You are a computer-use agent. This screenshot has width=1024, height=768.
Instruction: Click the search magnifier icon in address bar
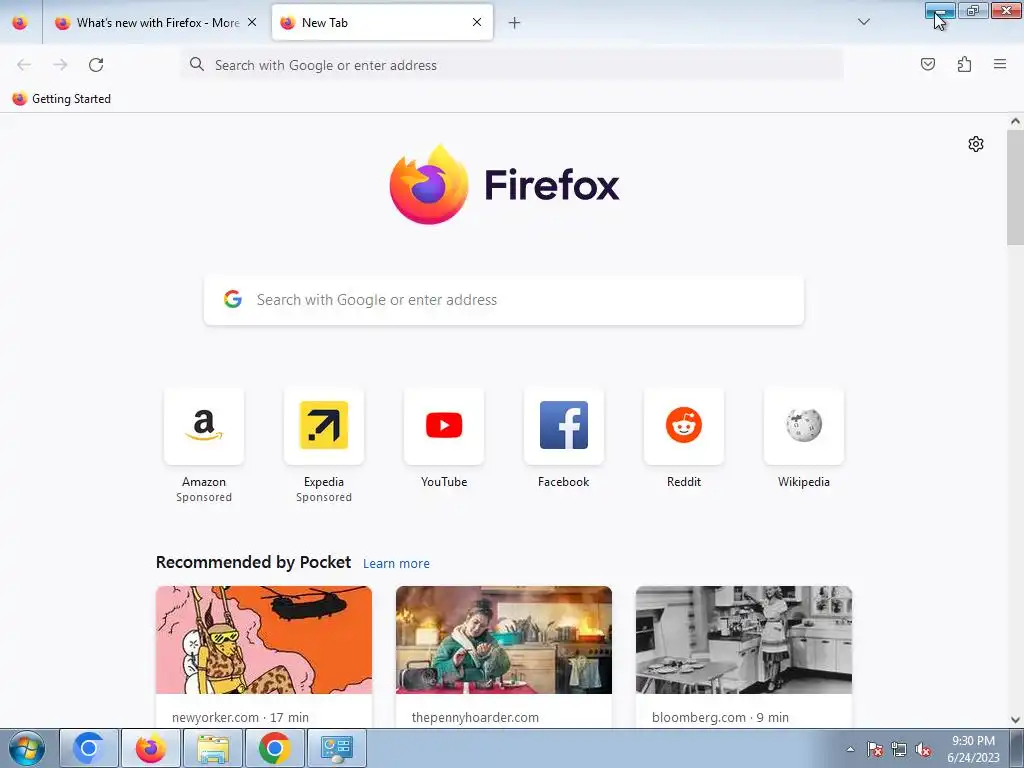click(x=197, y=64)
